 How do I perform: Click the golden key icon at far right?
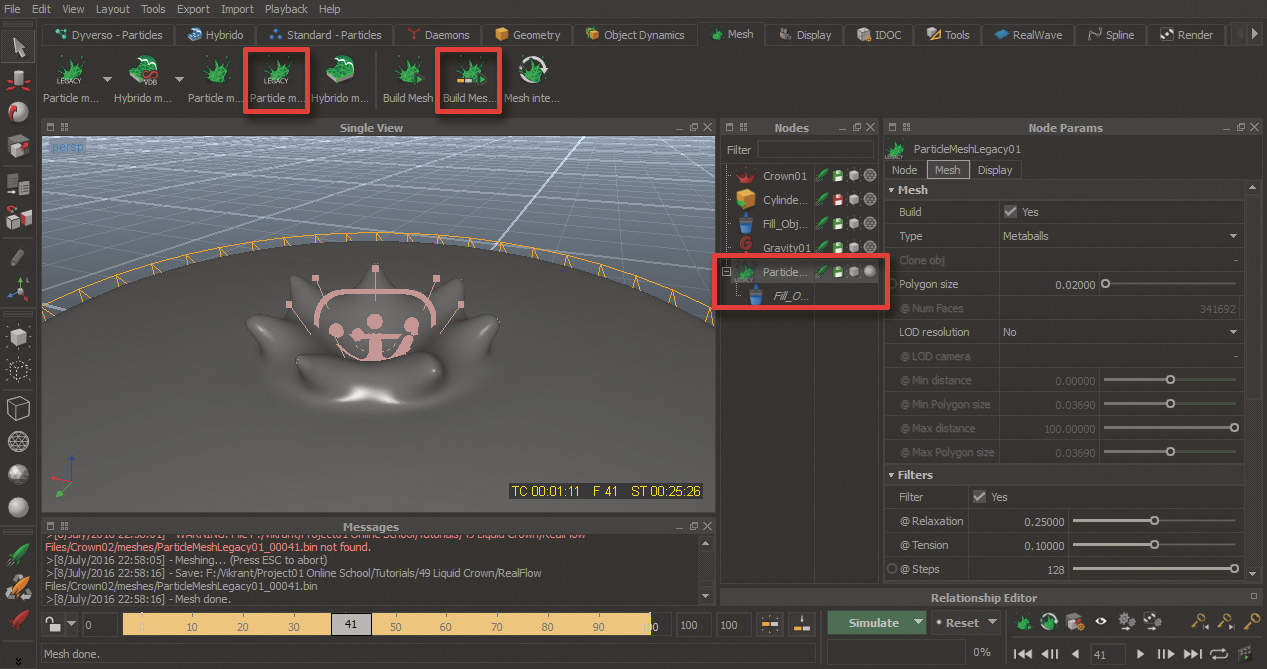click(1250, 622)
